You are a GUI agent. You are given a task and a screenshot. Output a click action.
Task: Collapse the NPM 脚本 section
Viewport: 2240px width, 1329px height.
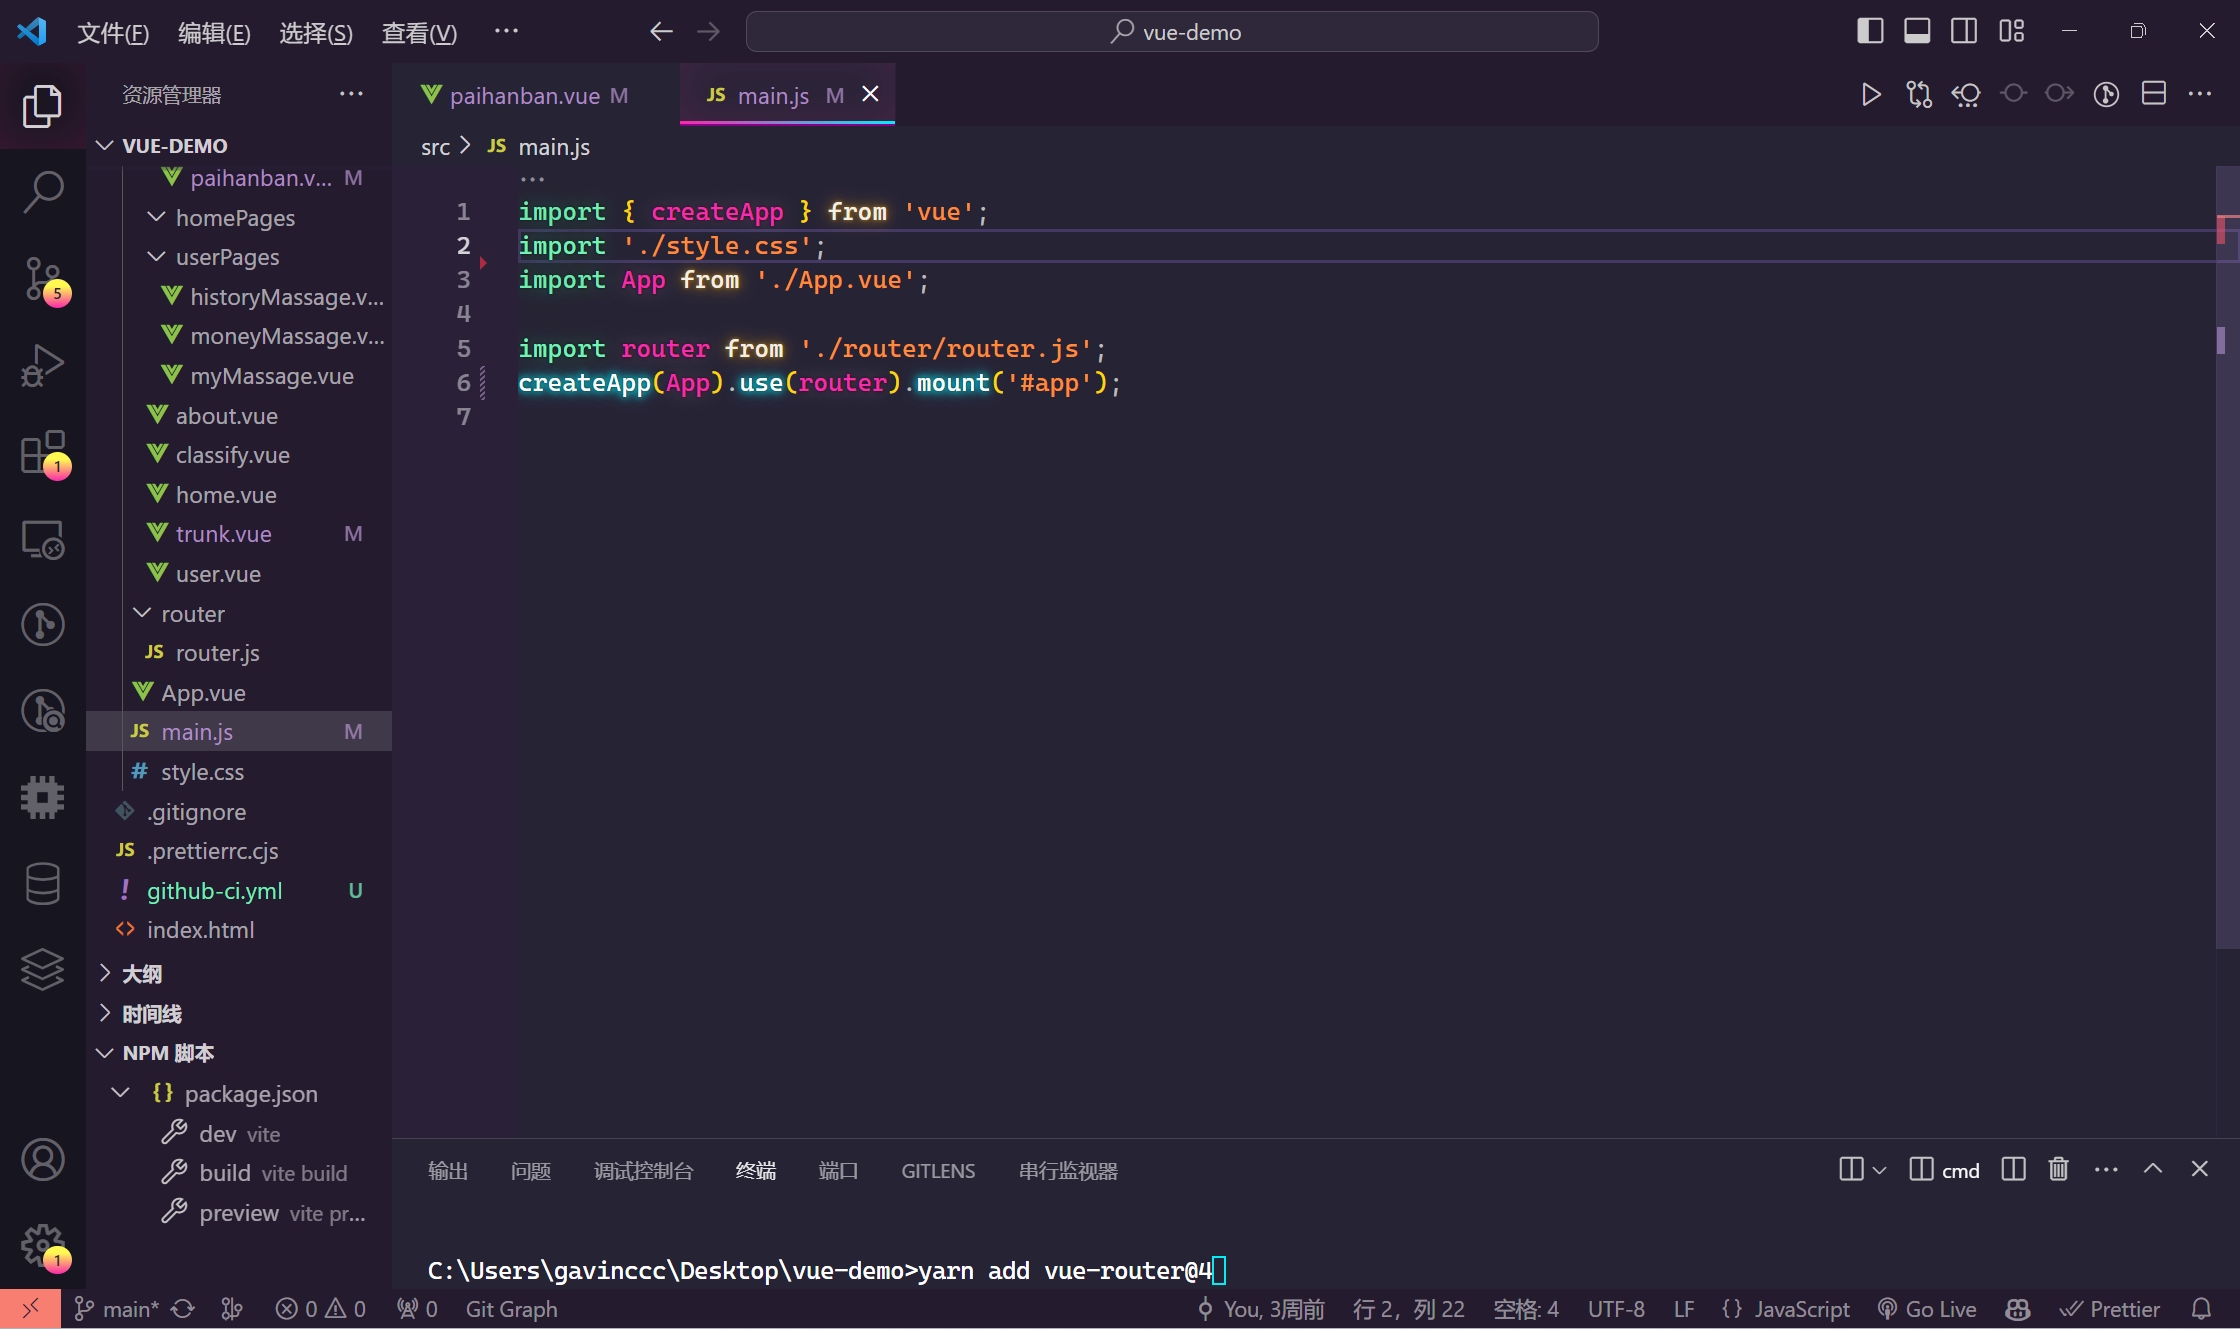tap(105, 1053)
